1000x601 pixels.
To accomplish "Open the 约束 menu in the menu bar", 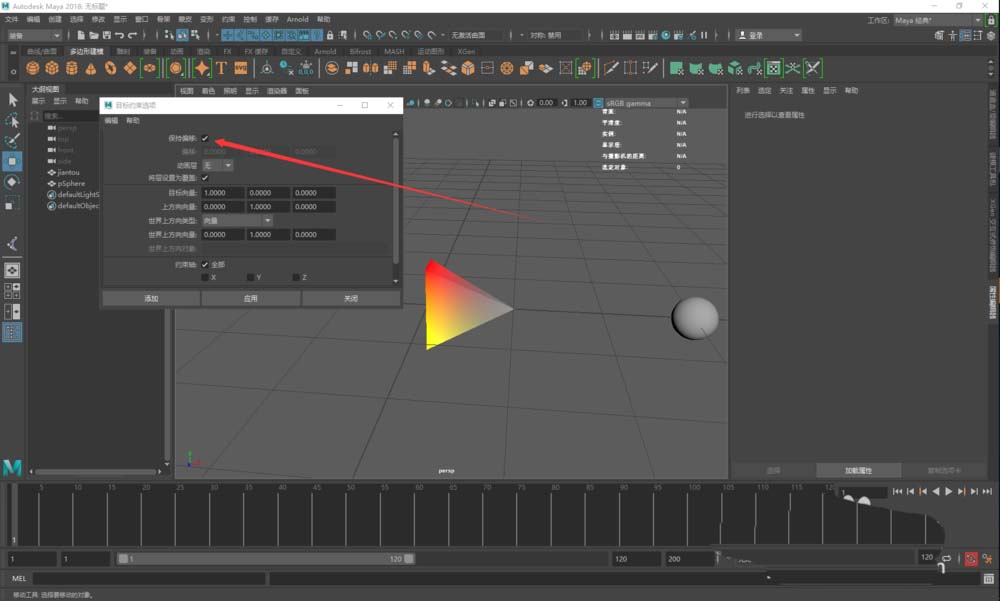I will (x=229, y=19).
